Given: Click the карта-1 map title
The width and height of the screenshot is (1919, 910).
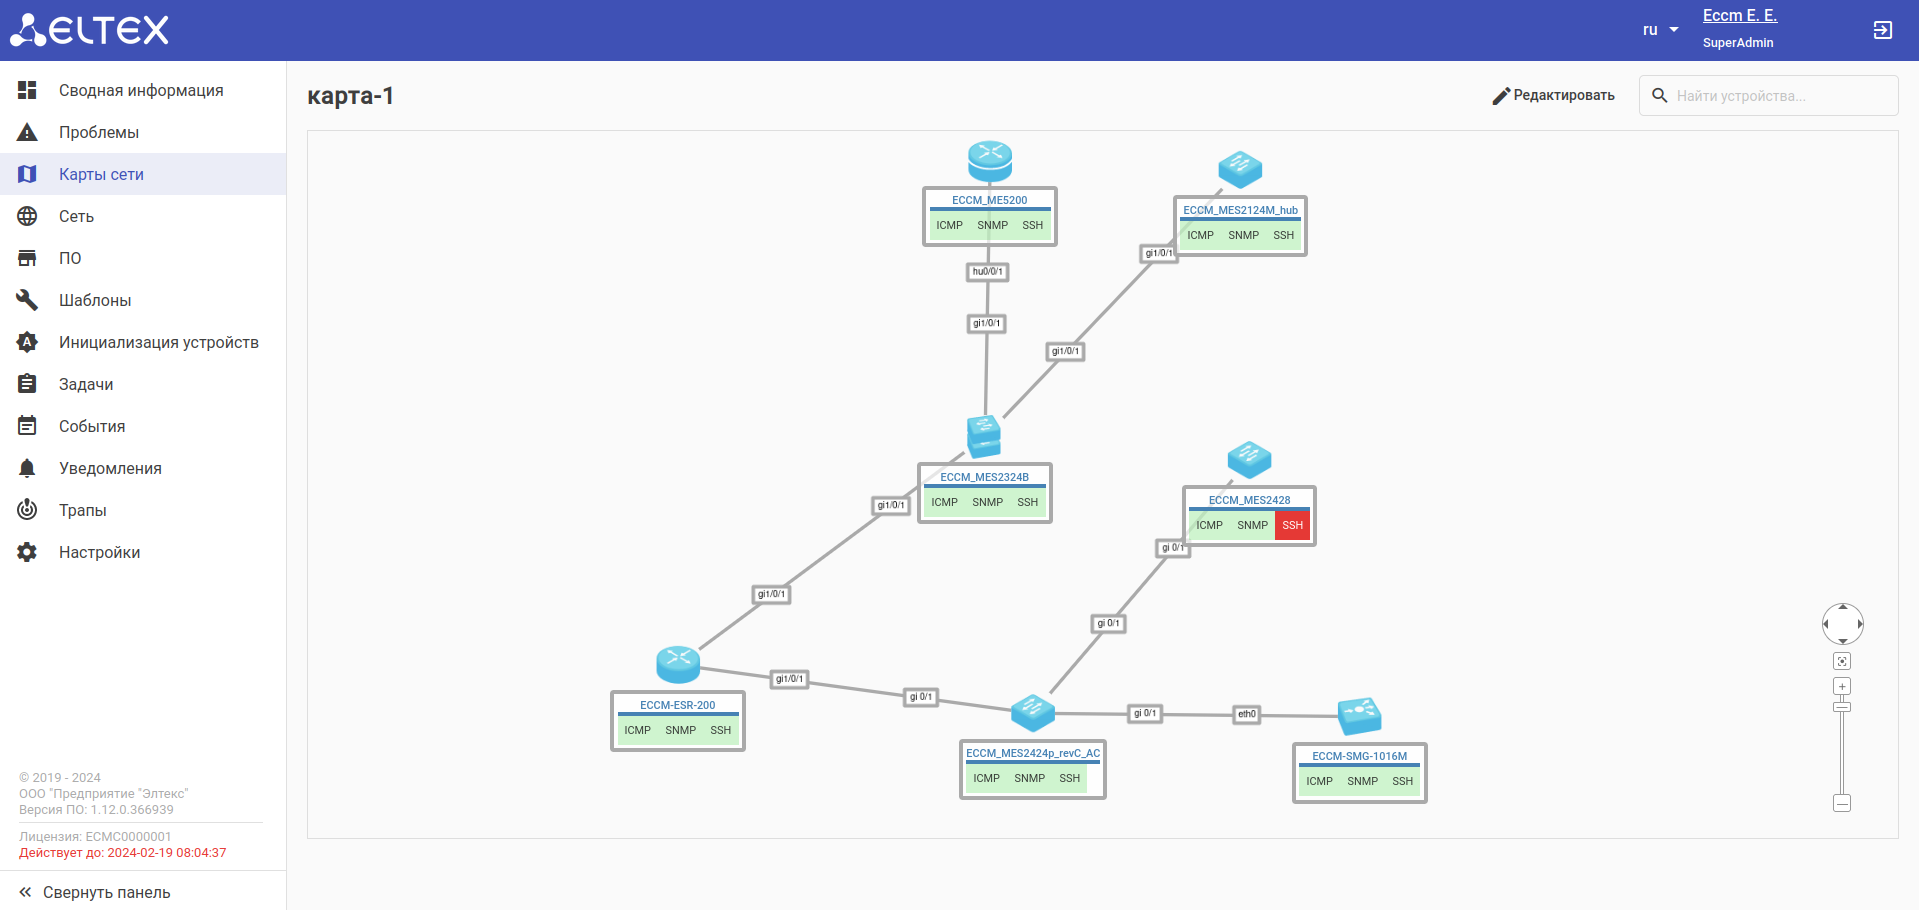Looking at the screenshot, I should click(x=350, y=95).
